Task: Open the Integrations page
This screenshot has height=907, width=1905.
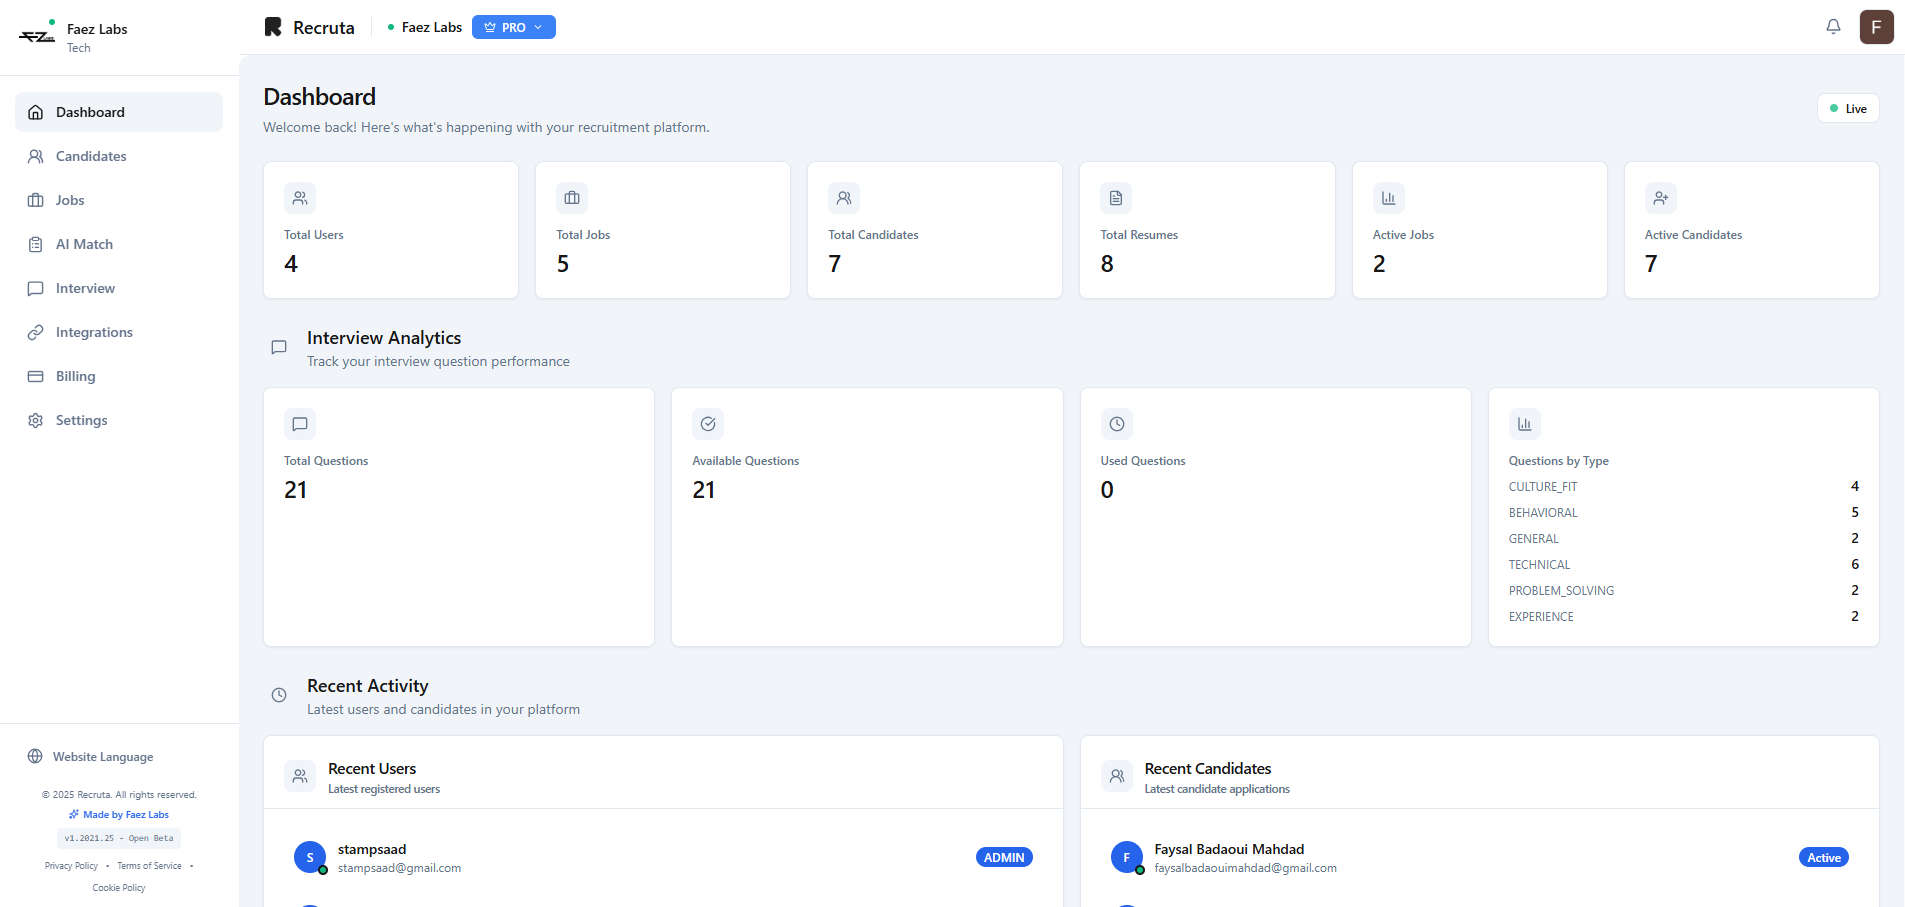Action: click(x=94, y=332)
